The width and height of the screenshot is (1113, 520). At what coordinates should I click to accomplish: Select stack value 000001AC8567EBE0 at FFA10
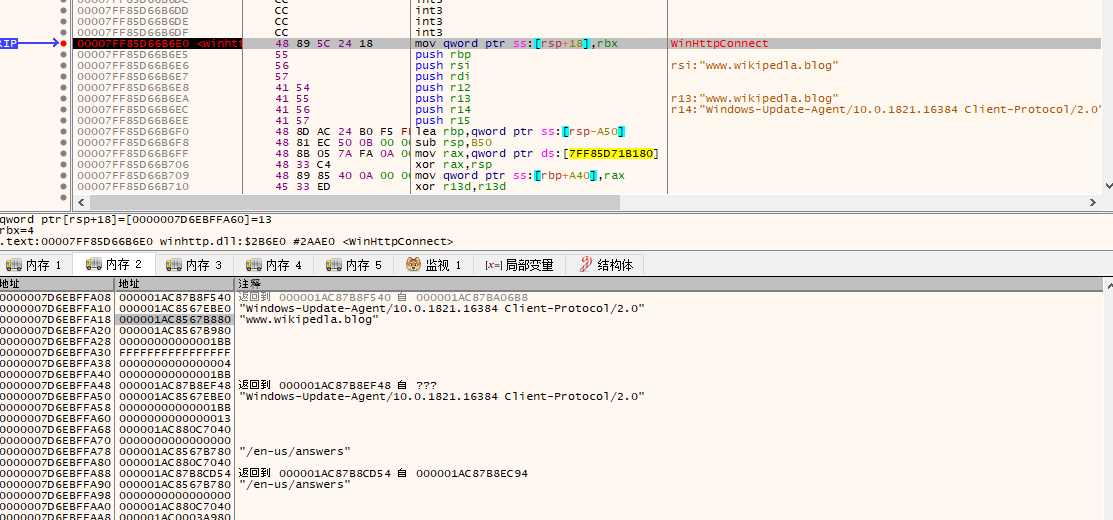tap(175, 309)
